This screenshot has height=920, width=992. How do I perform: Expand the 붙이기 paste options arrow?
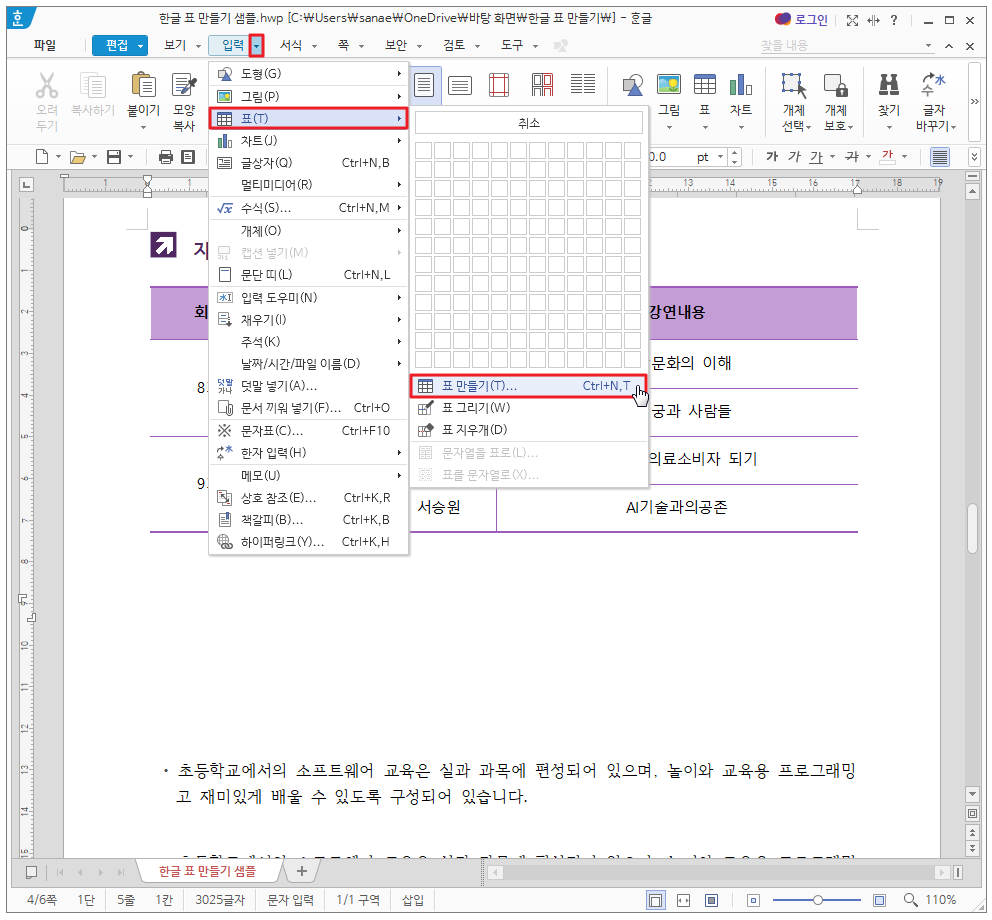coord(144,127)
